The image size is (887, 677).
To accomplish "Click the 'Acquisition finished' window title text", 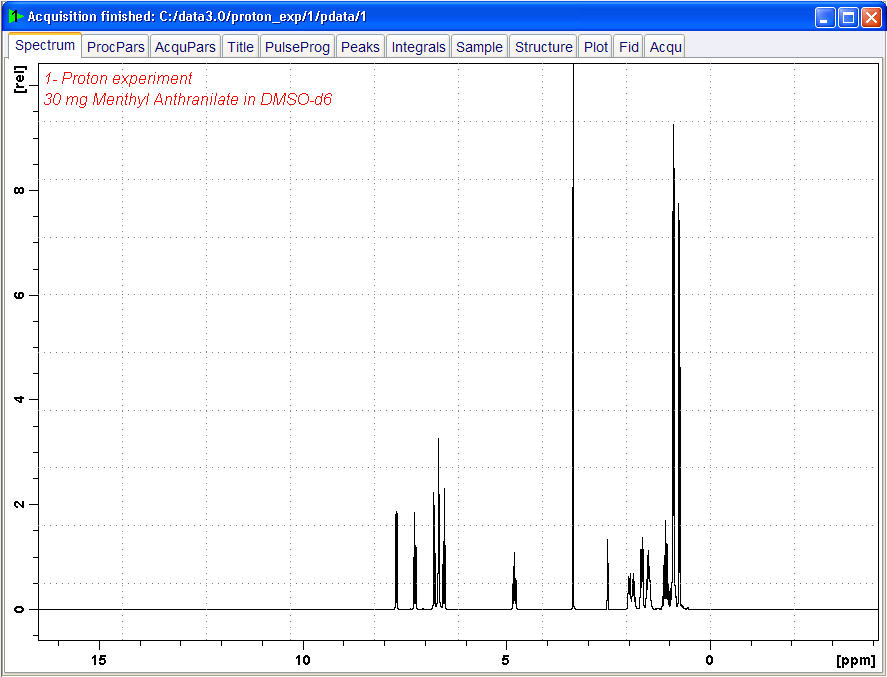I will [197, 17].
